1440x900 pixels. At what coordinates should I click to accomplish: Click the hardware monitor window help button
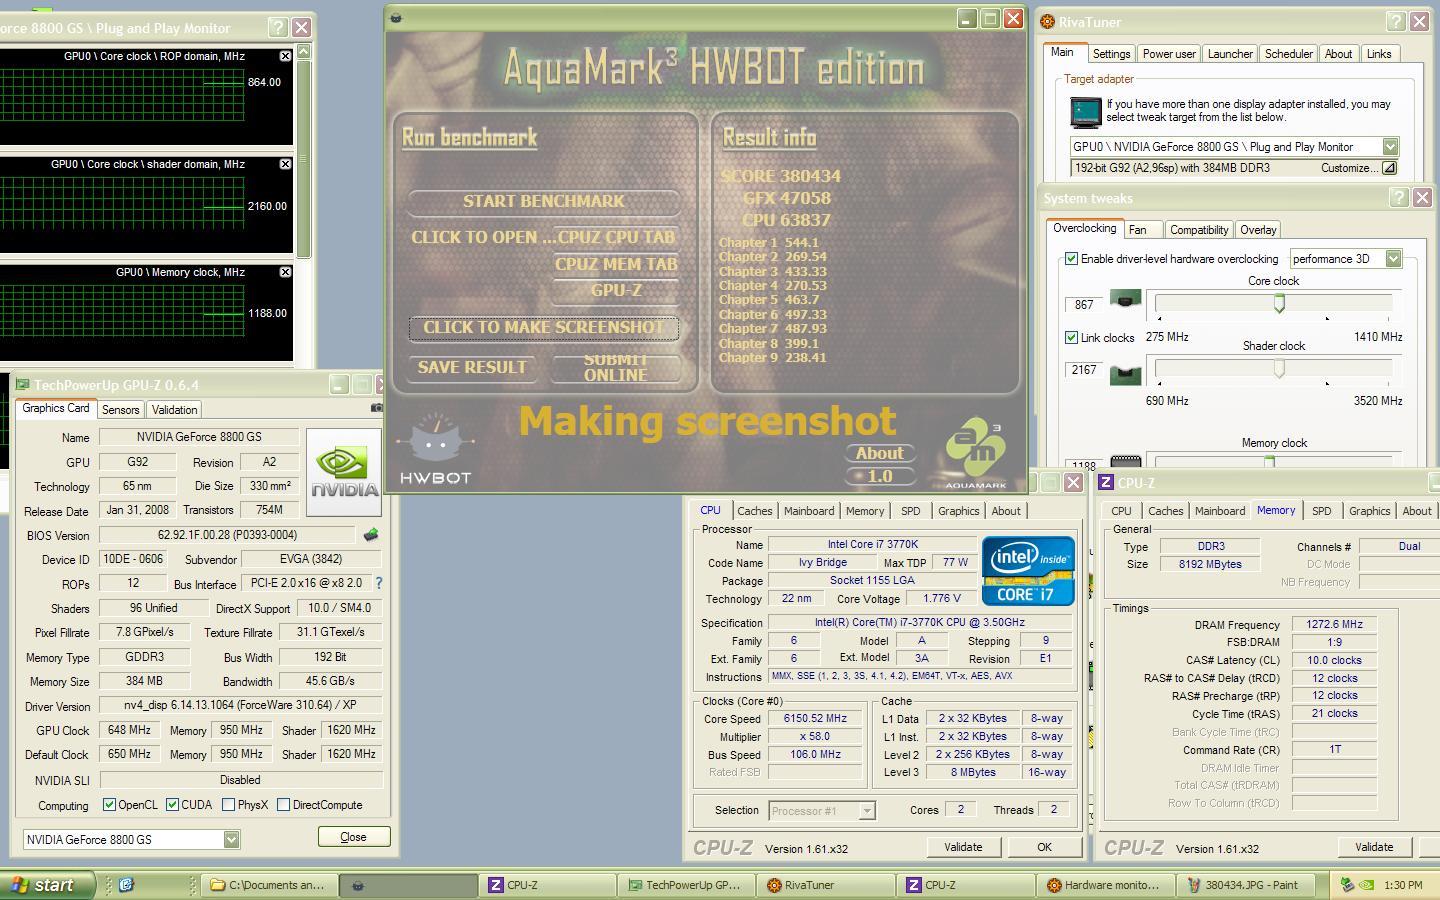pyautogui.click(x=278, y=28)
